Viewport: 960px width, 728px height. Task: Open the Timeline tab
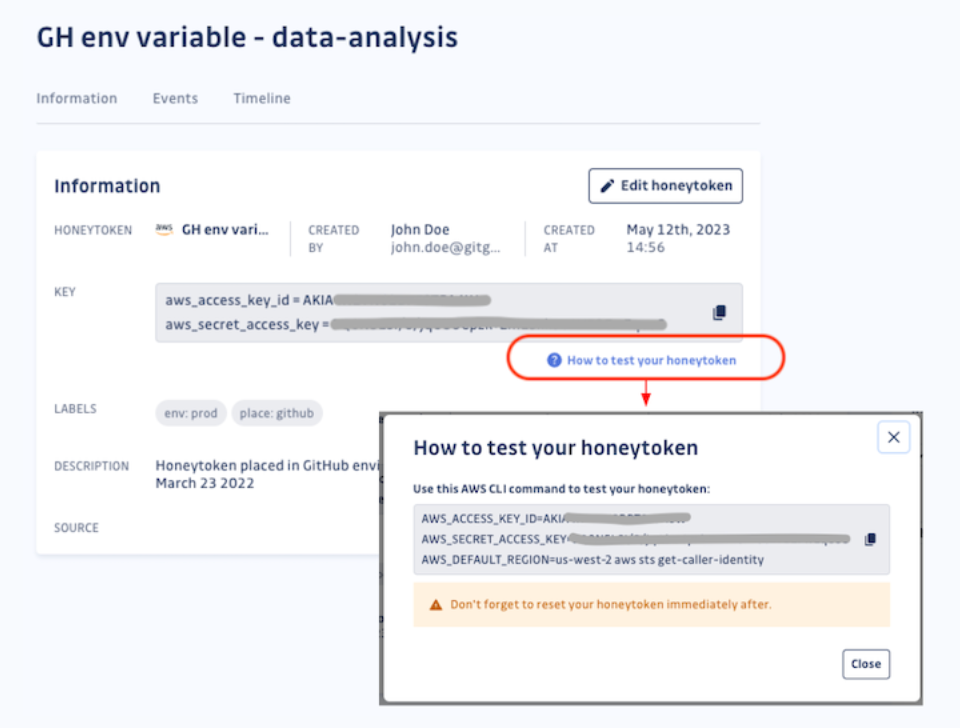(x=261, y=99)
